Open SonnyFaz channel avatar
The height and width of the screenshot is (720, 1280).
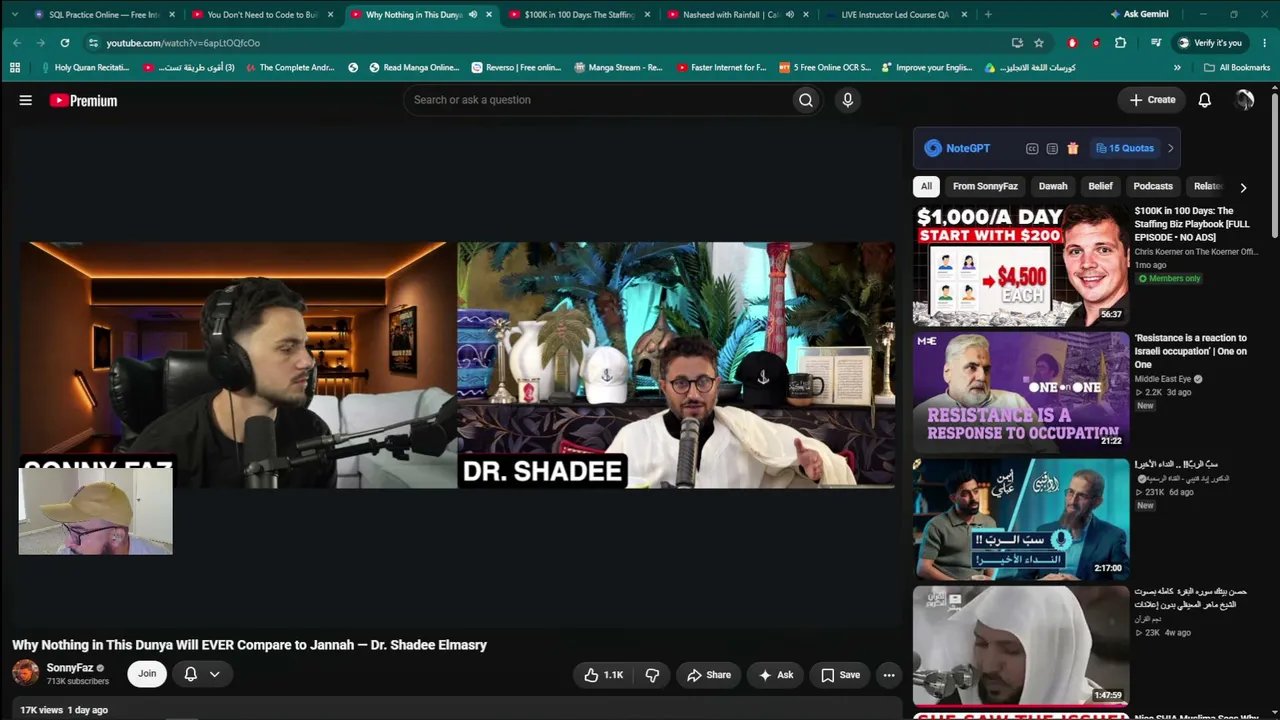(26, 673)
